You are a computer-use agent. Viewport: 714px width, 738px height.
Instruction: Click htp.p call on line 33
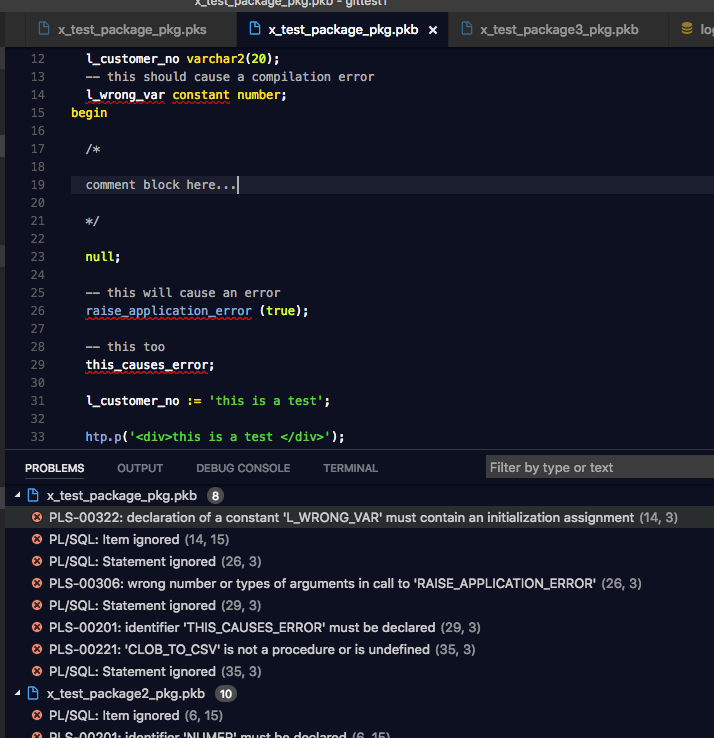[x=215, y=437]
